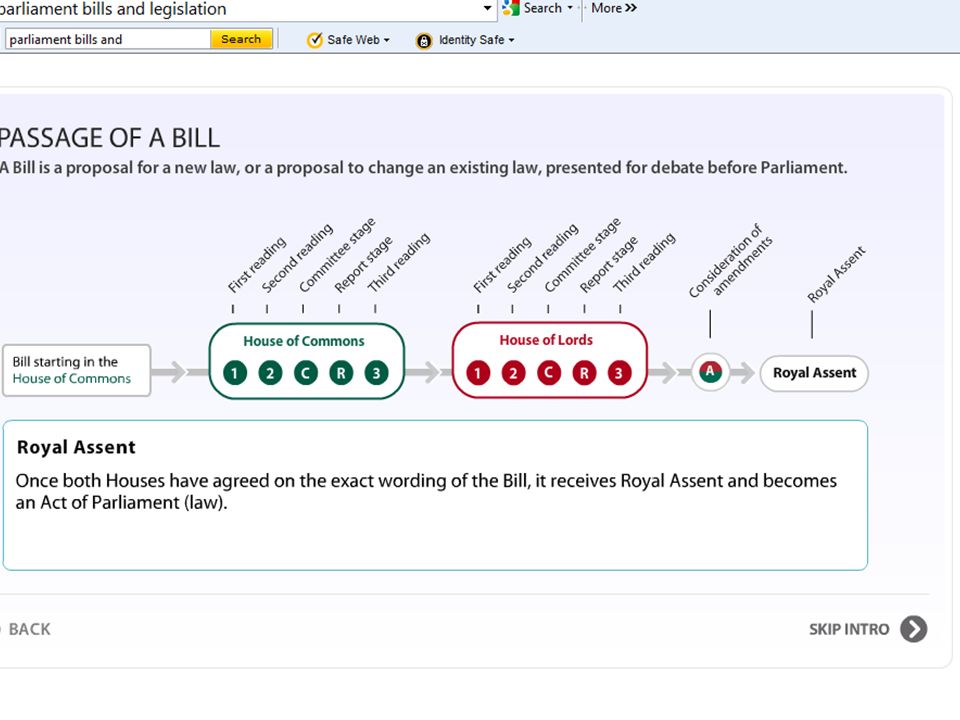Open the More toolbar overflow menu
Viewport: 960px width, 720px height.
(x=613, y=8)
